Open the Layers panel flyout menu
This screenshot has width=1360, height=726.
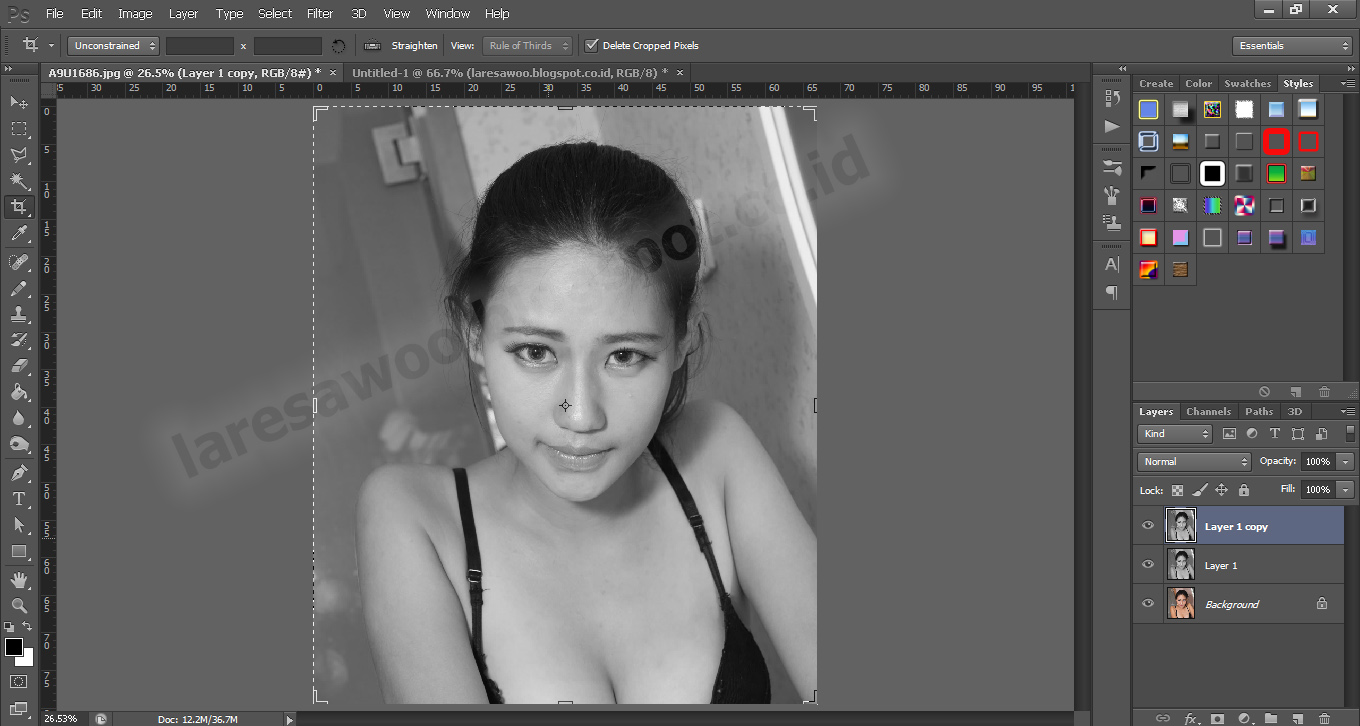1348,412
